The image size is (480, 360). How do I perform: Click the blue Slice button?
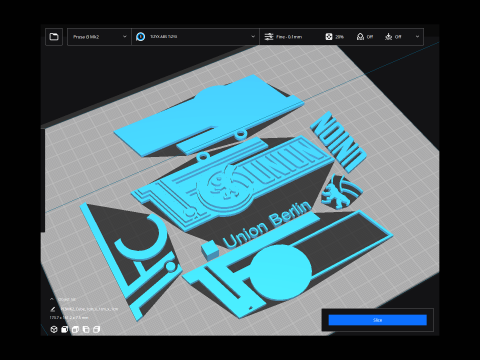point(377,320)
